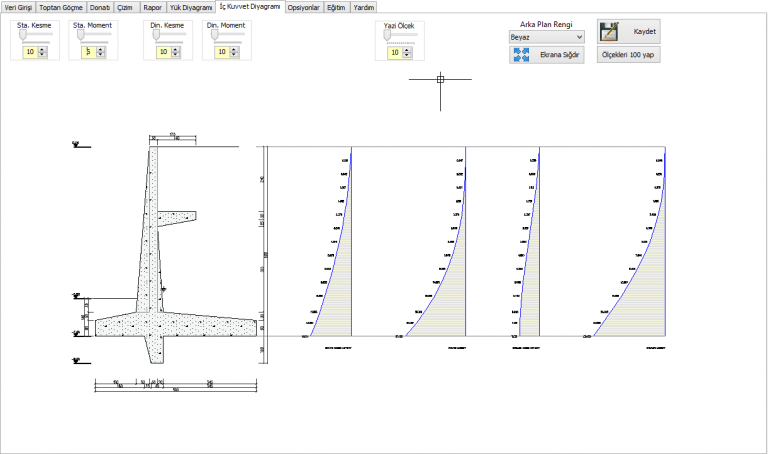Click the Ekrana Sığdır fit-to-screen icon
The image size is (768, 454).
tap(521, 55)
